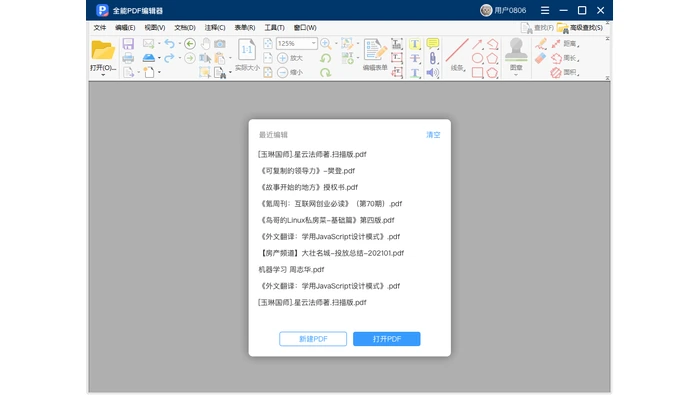The image size is (700, 395).
Task: Click the blue 打开PDF button
Action: point(387,339)
